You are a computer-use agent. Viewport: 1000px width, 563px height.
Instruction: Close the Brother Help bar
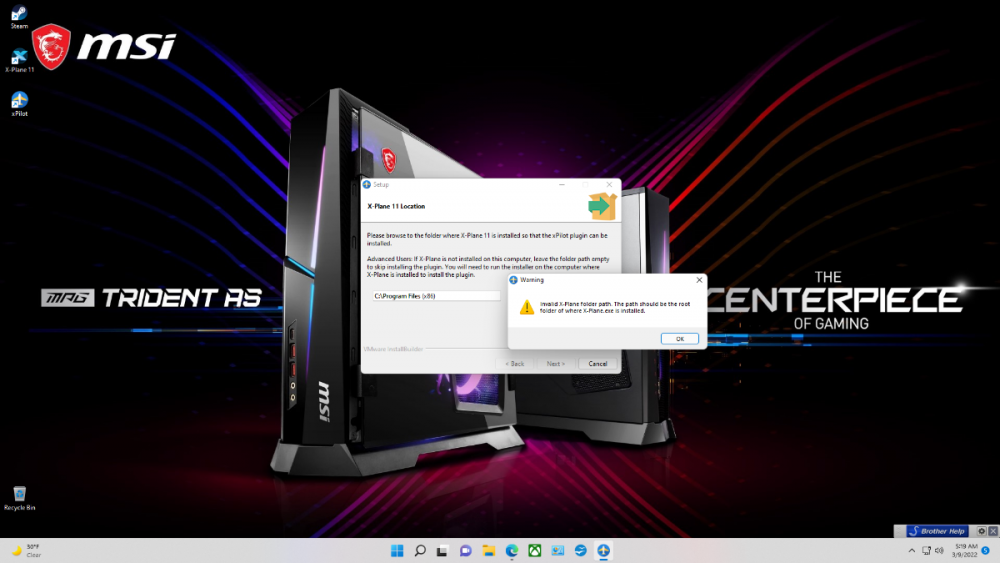(993, 530)
